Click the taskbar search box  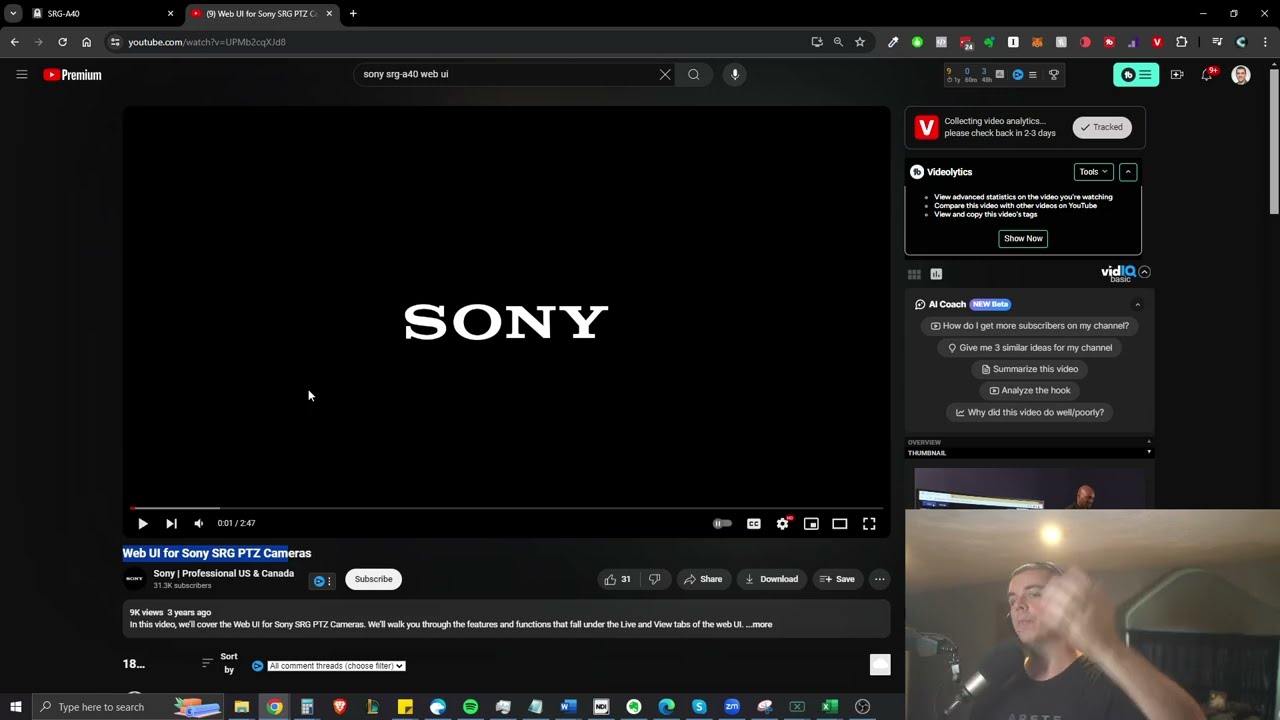[x=128, y=707]
